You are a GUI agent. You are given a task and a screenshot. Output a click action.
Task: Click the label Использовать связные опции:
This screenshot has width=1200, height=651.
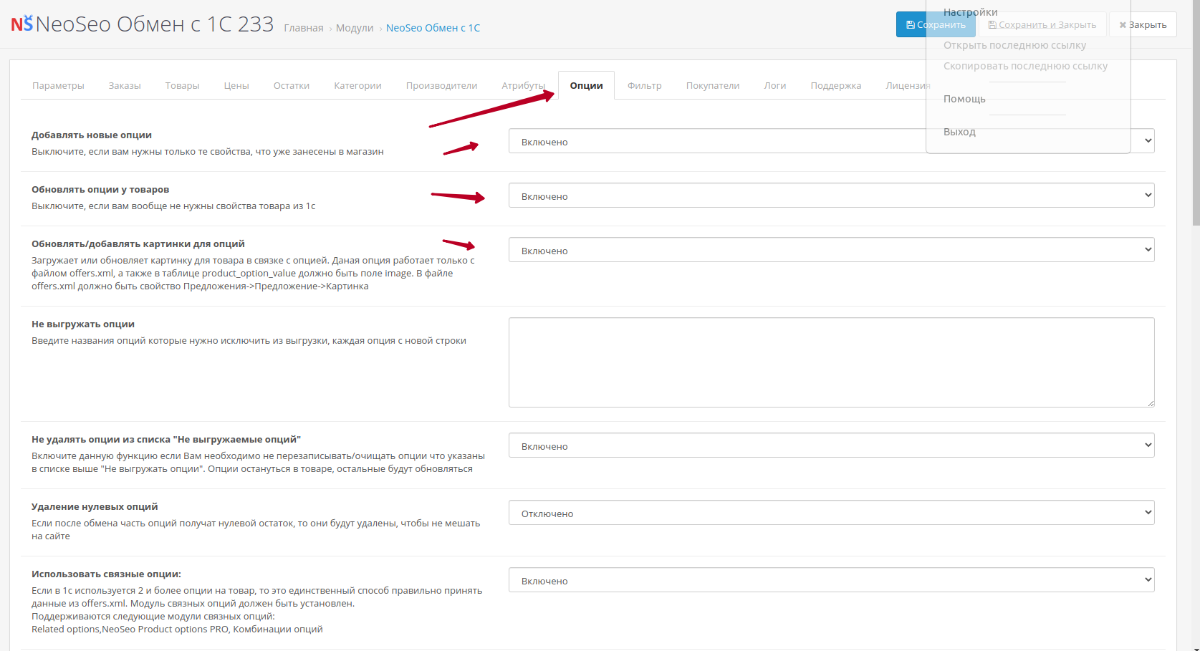106,574
